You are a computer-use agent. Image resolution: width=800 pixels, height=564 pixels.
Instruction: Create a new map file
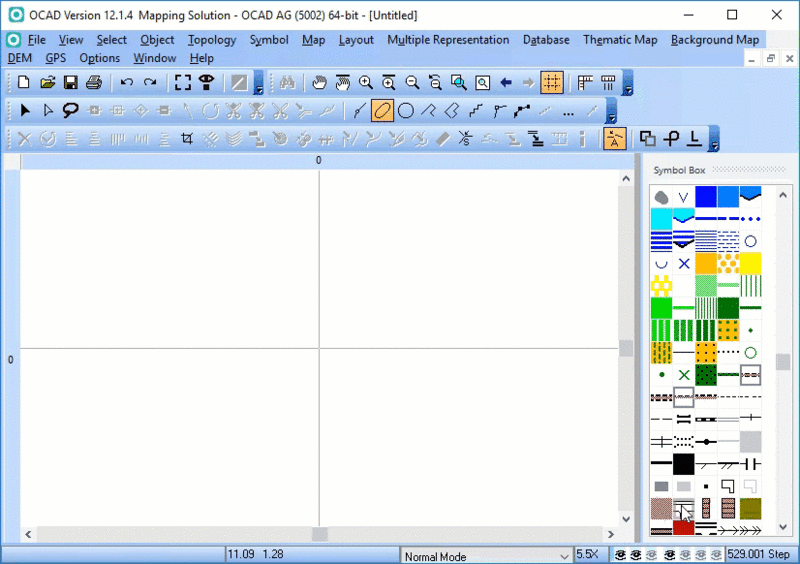23,82
